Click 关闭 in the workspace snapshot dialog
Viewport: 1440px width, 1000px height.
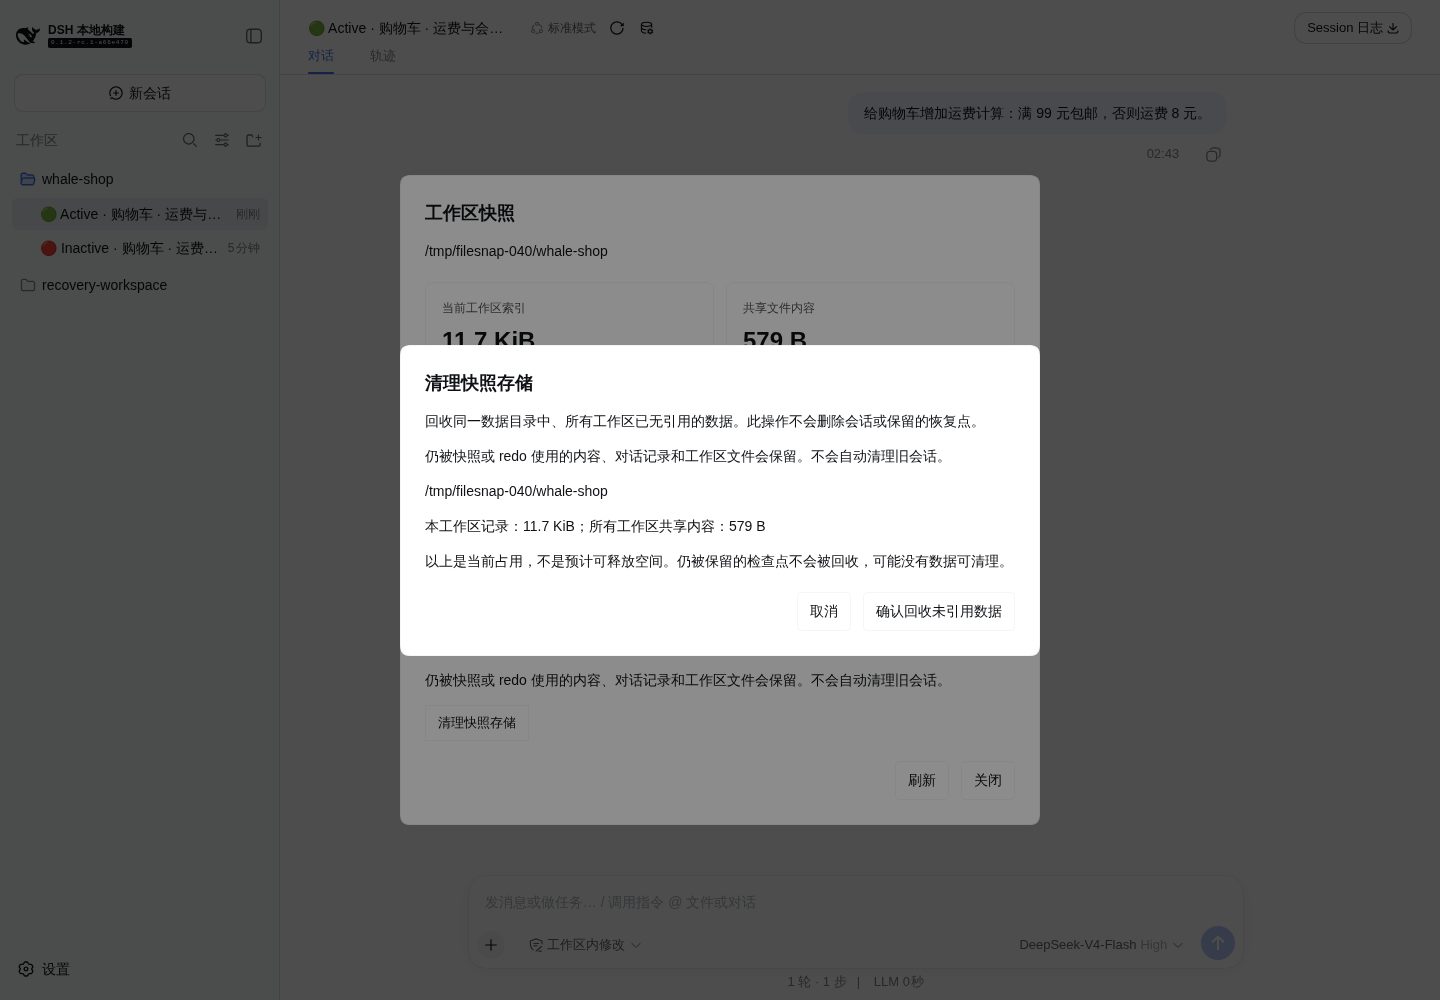tap(988, 780)
